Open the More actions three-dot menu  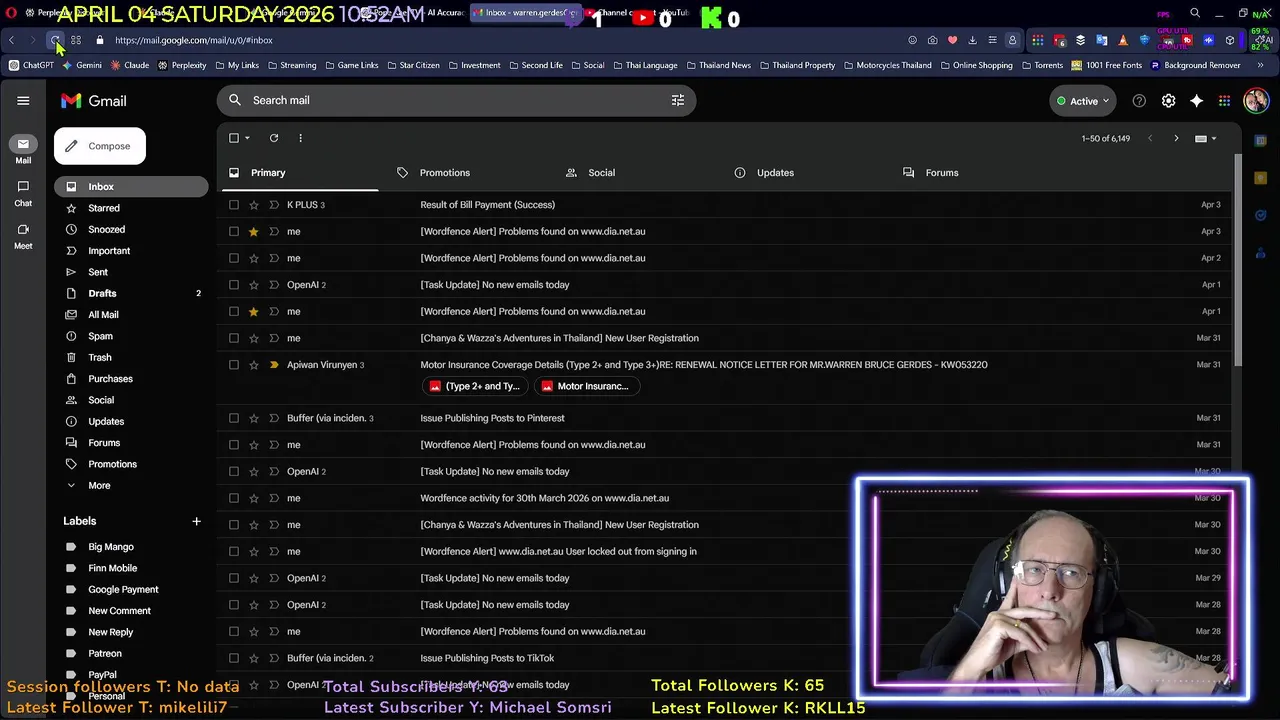(300, 138)
